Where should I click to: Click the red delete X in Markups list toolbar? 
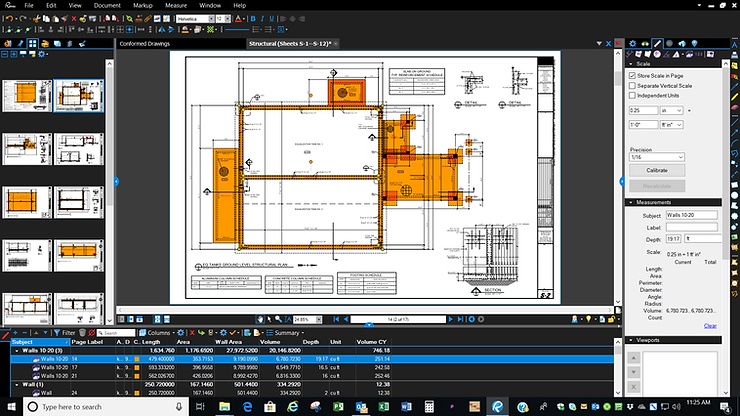pos(192,333)
